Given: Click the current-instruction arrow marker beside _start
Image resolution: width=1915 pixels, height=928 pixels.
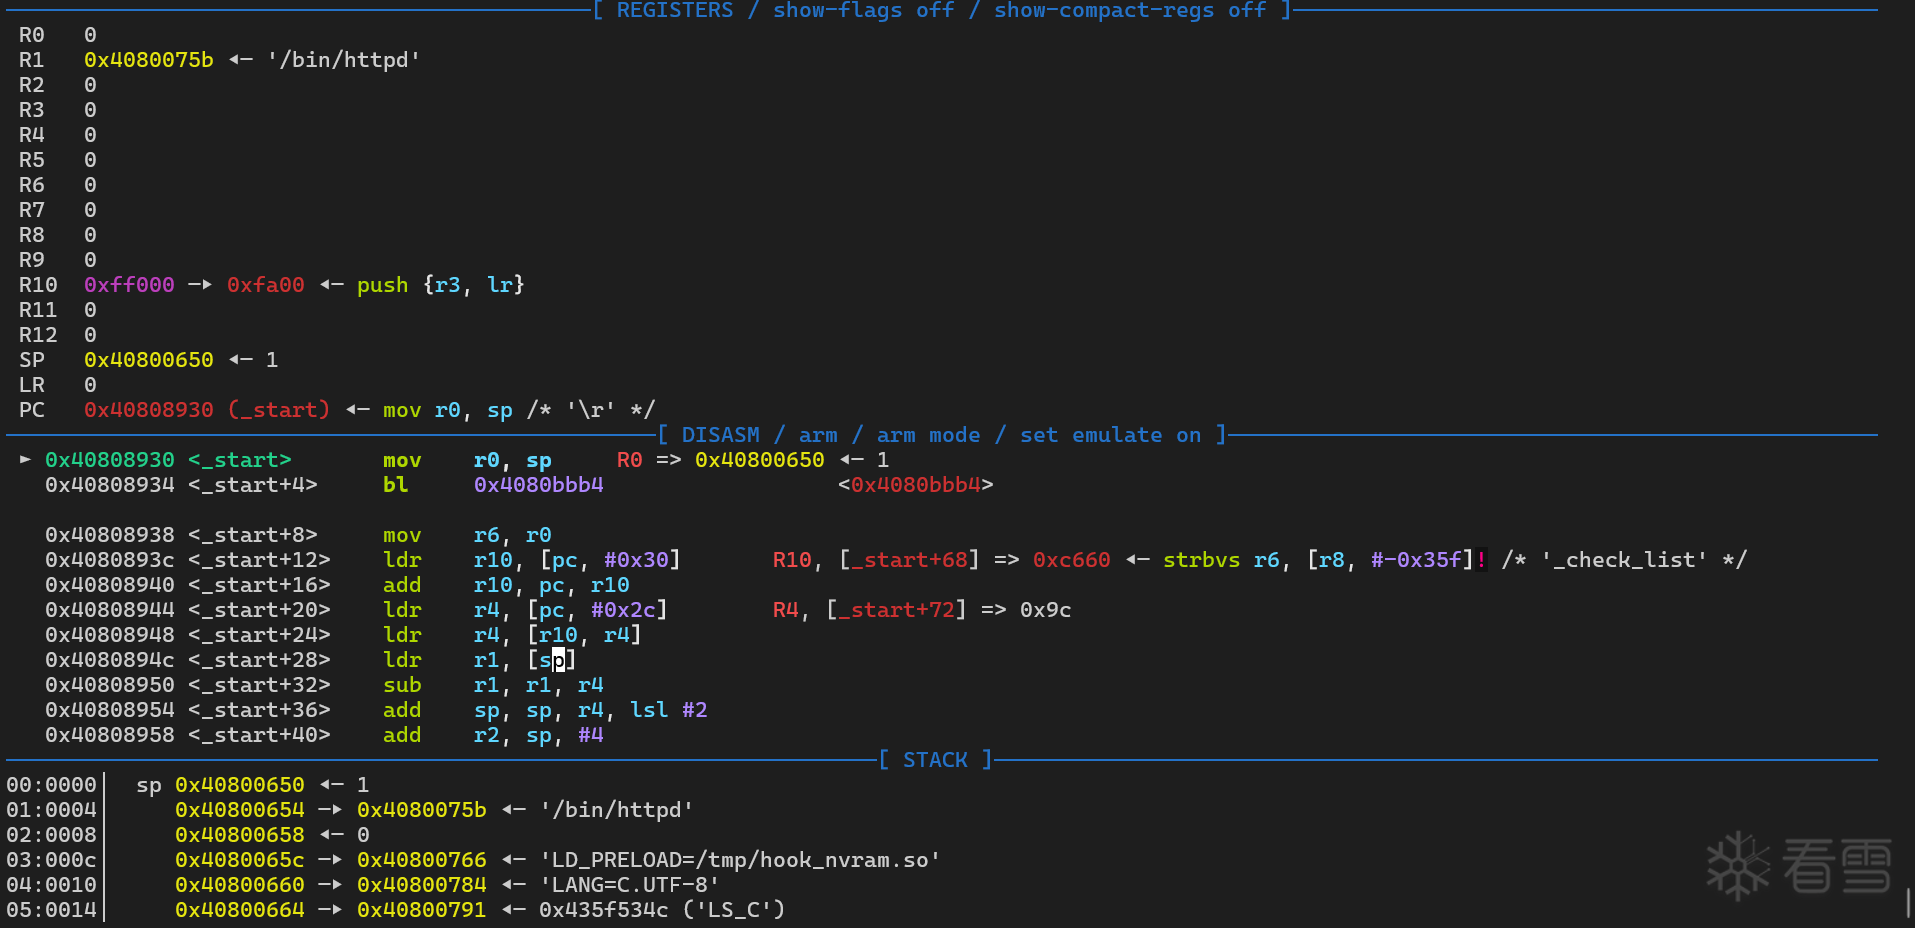Looking at the screenshot, I should pos(25,460).
